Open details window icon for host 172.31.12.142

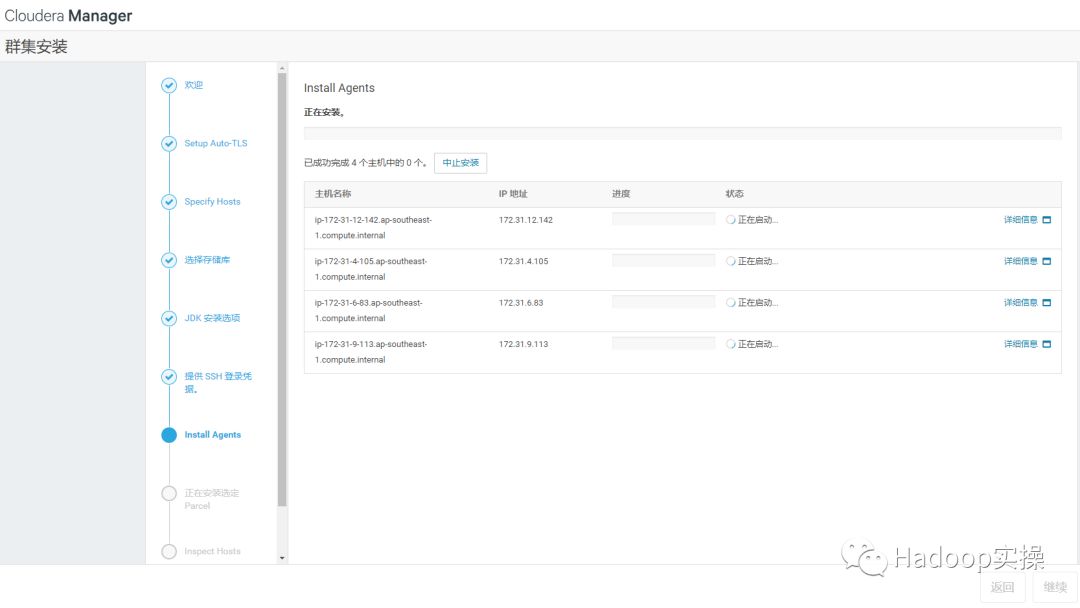tap(1047, 220)
